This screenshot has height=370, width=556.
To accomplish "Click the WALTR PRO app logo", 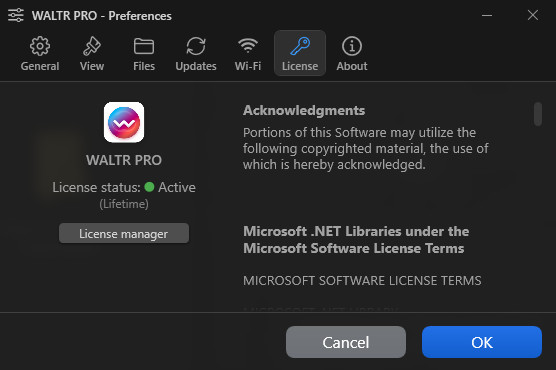I will (124, 122).
